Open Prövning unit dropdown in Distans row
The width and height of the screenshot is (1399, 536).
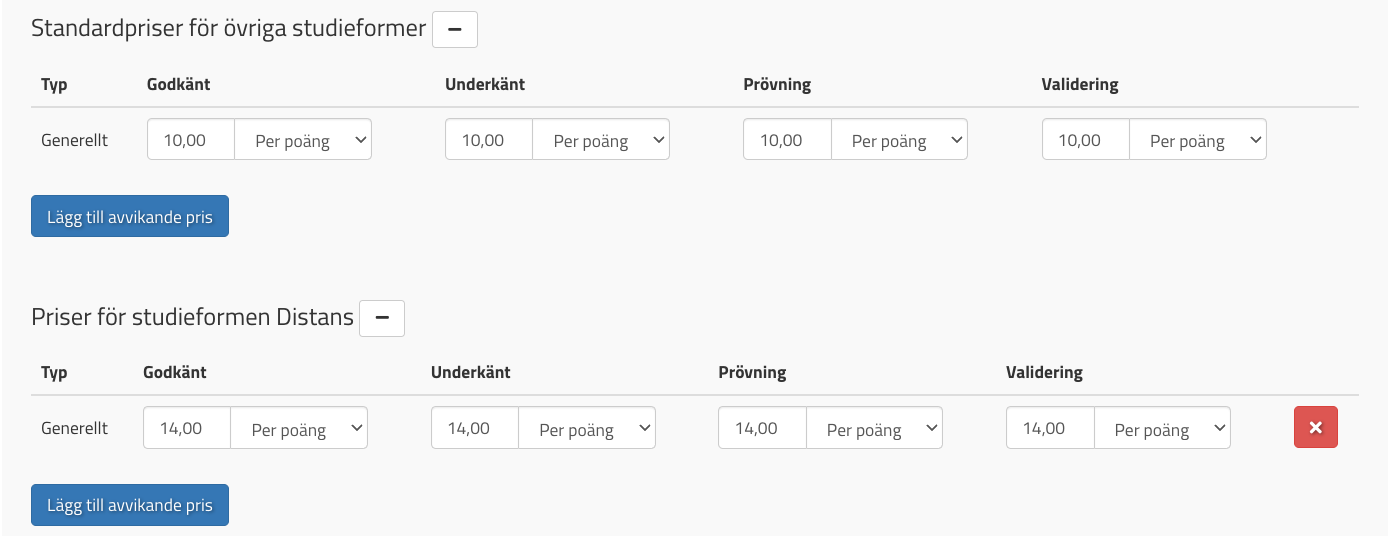pos(874,428)
